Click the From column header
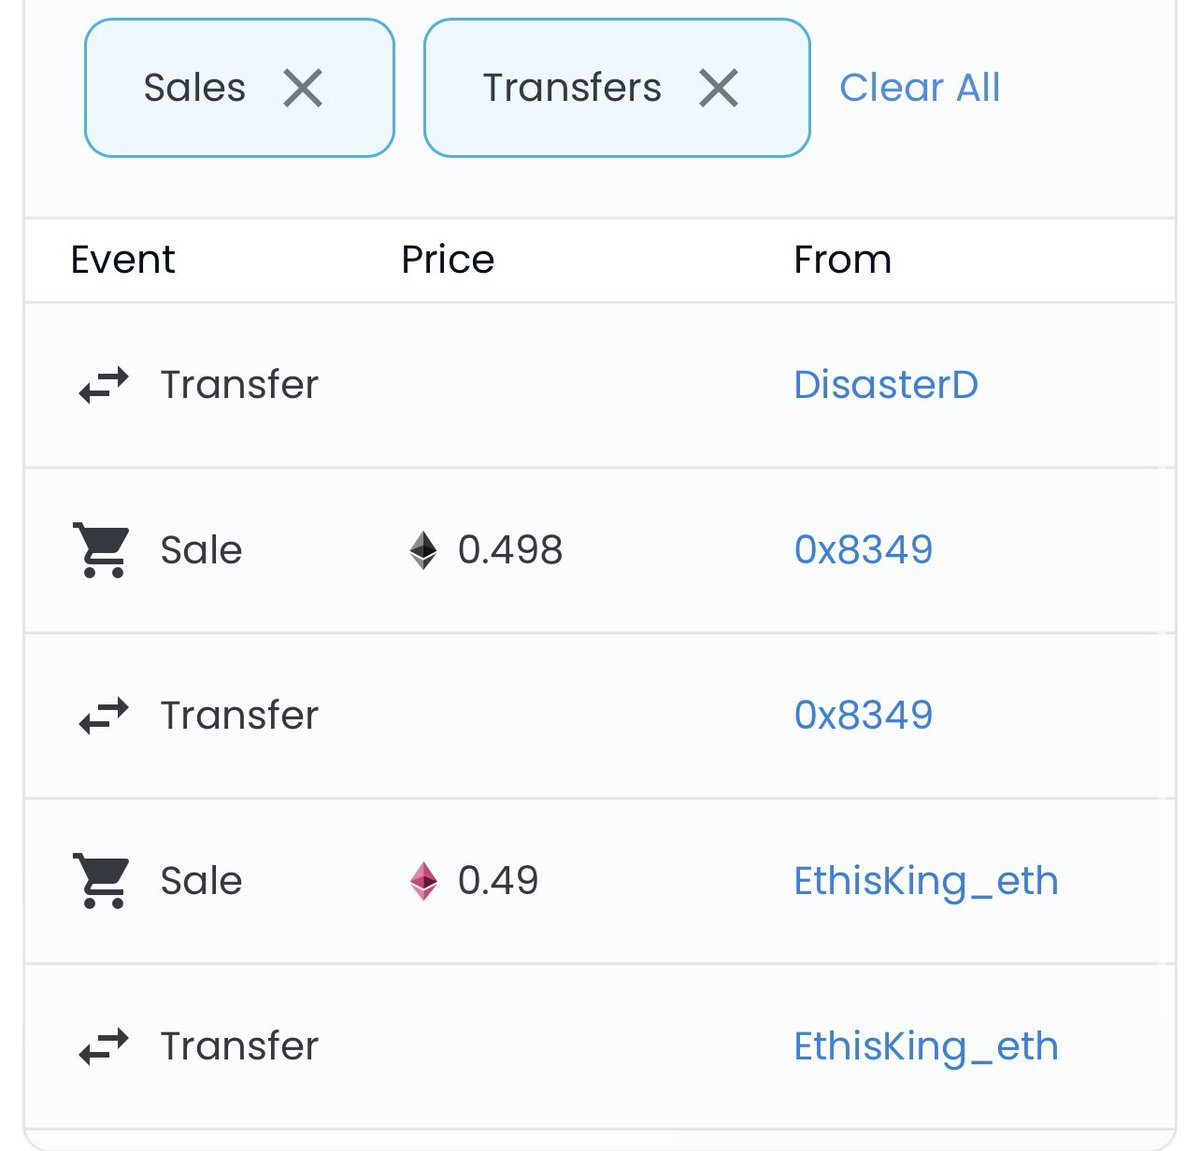Screen dimensions: 1200x1151 pyautogui.click(x=843, y=260)
